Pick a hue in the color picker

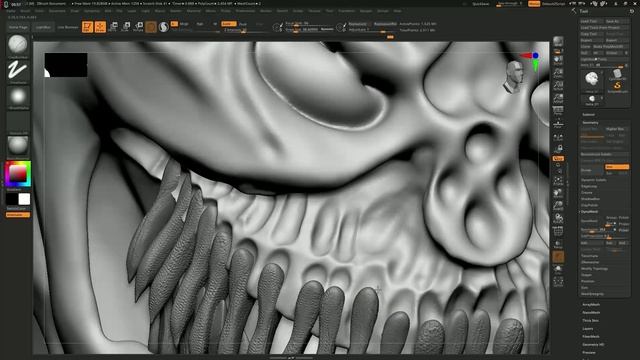coord(18,174)
